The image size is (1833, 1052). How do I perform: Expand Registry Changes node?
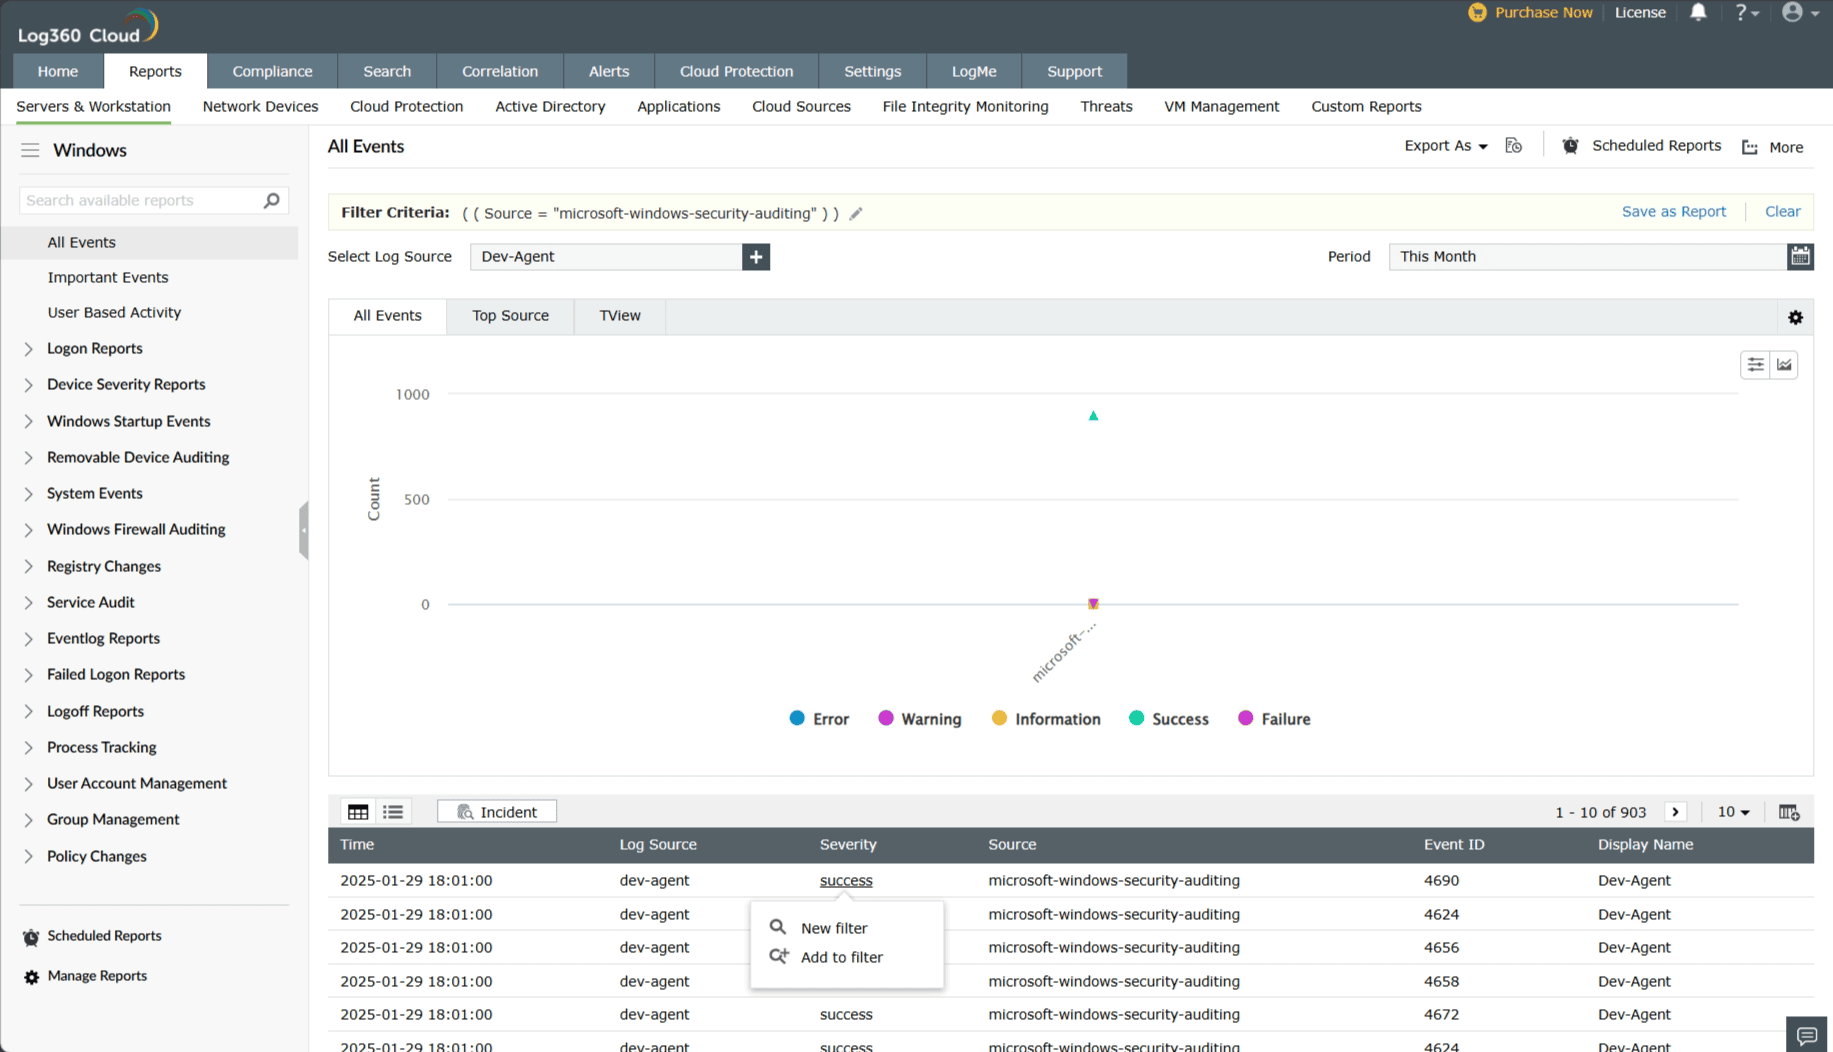tap(28, 567)
